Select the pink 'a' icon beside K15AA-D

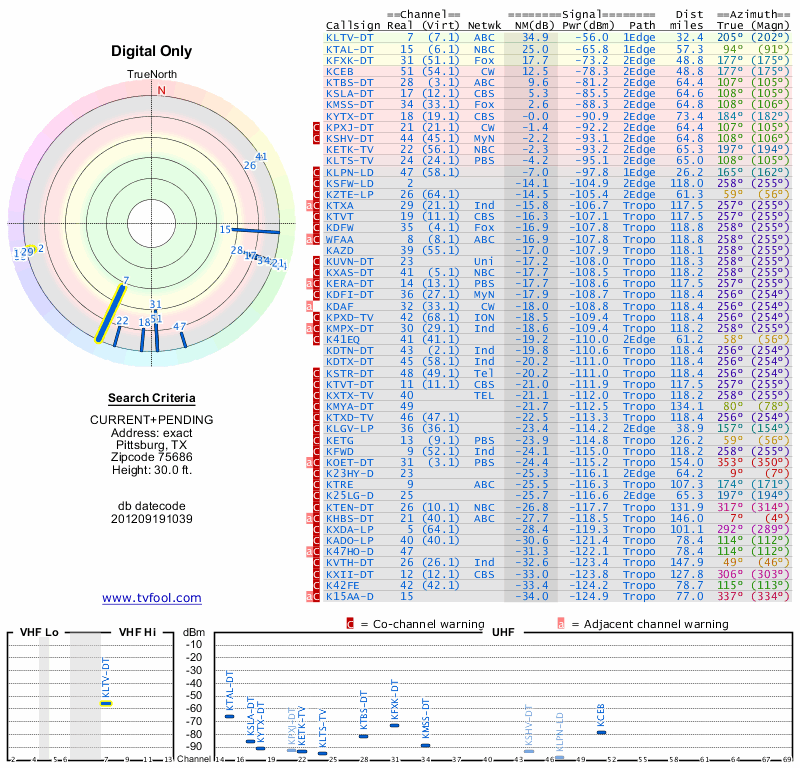click(309, 596)
